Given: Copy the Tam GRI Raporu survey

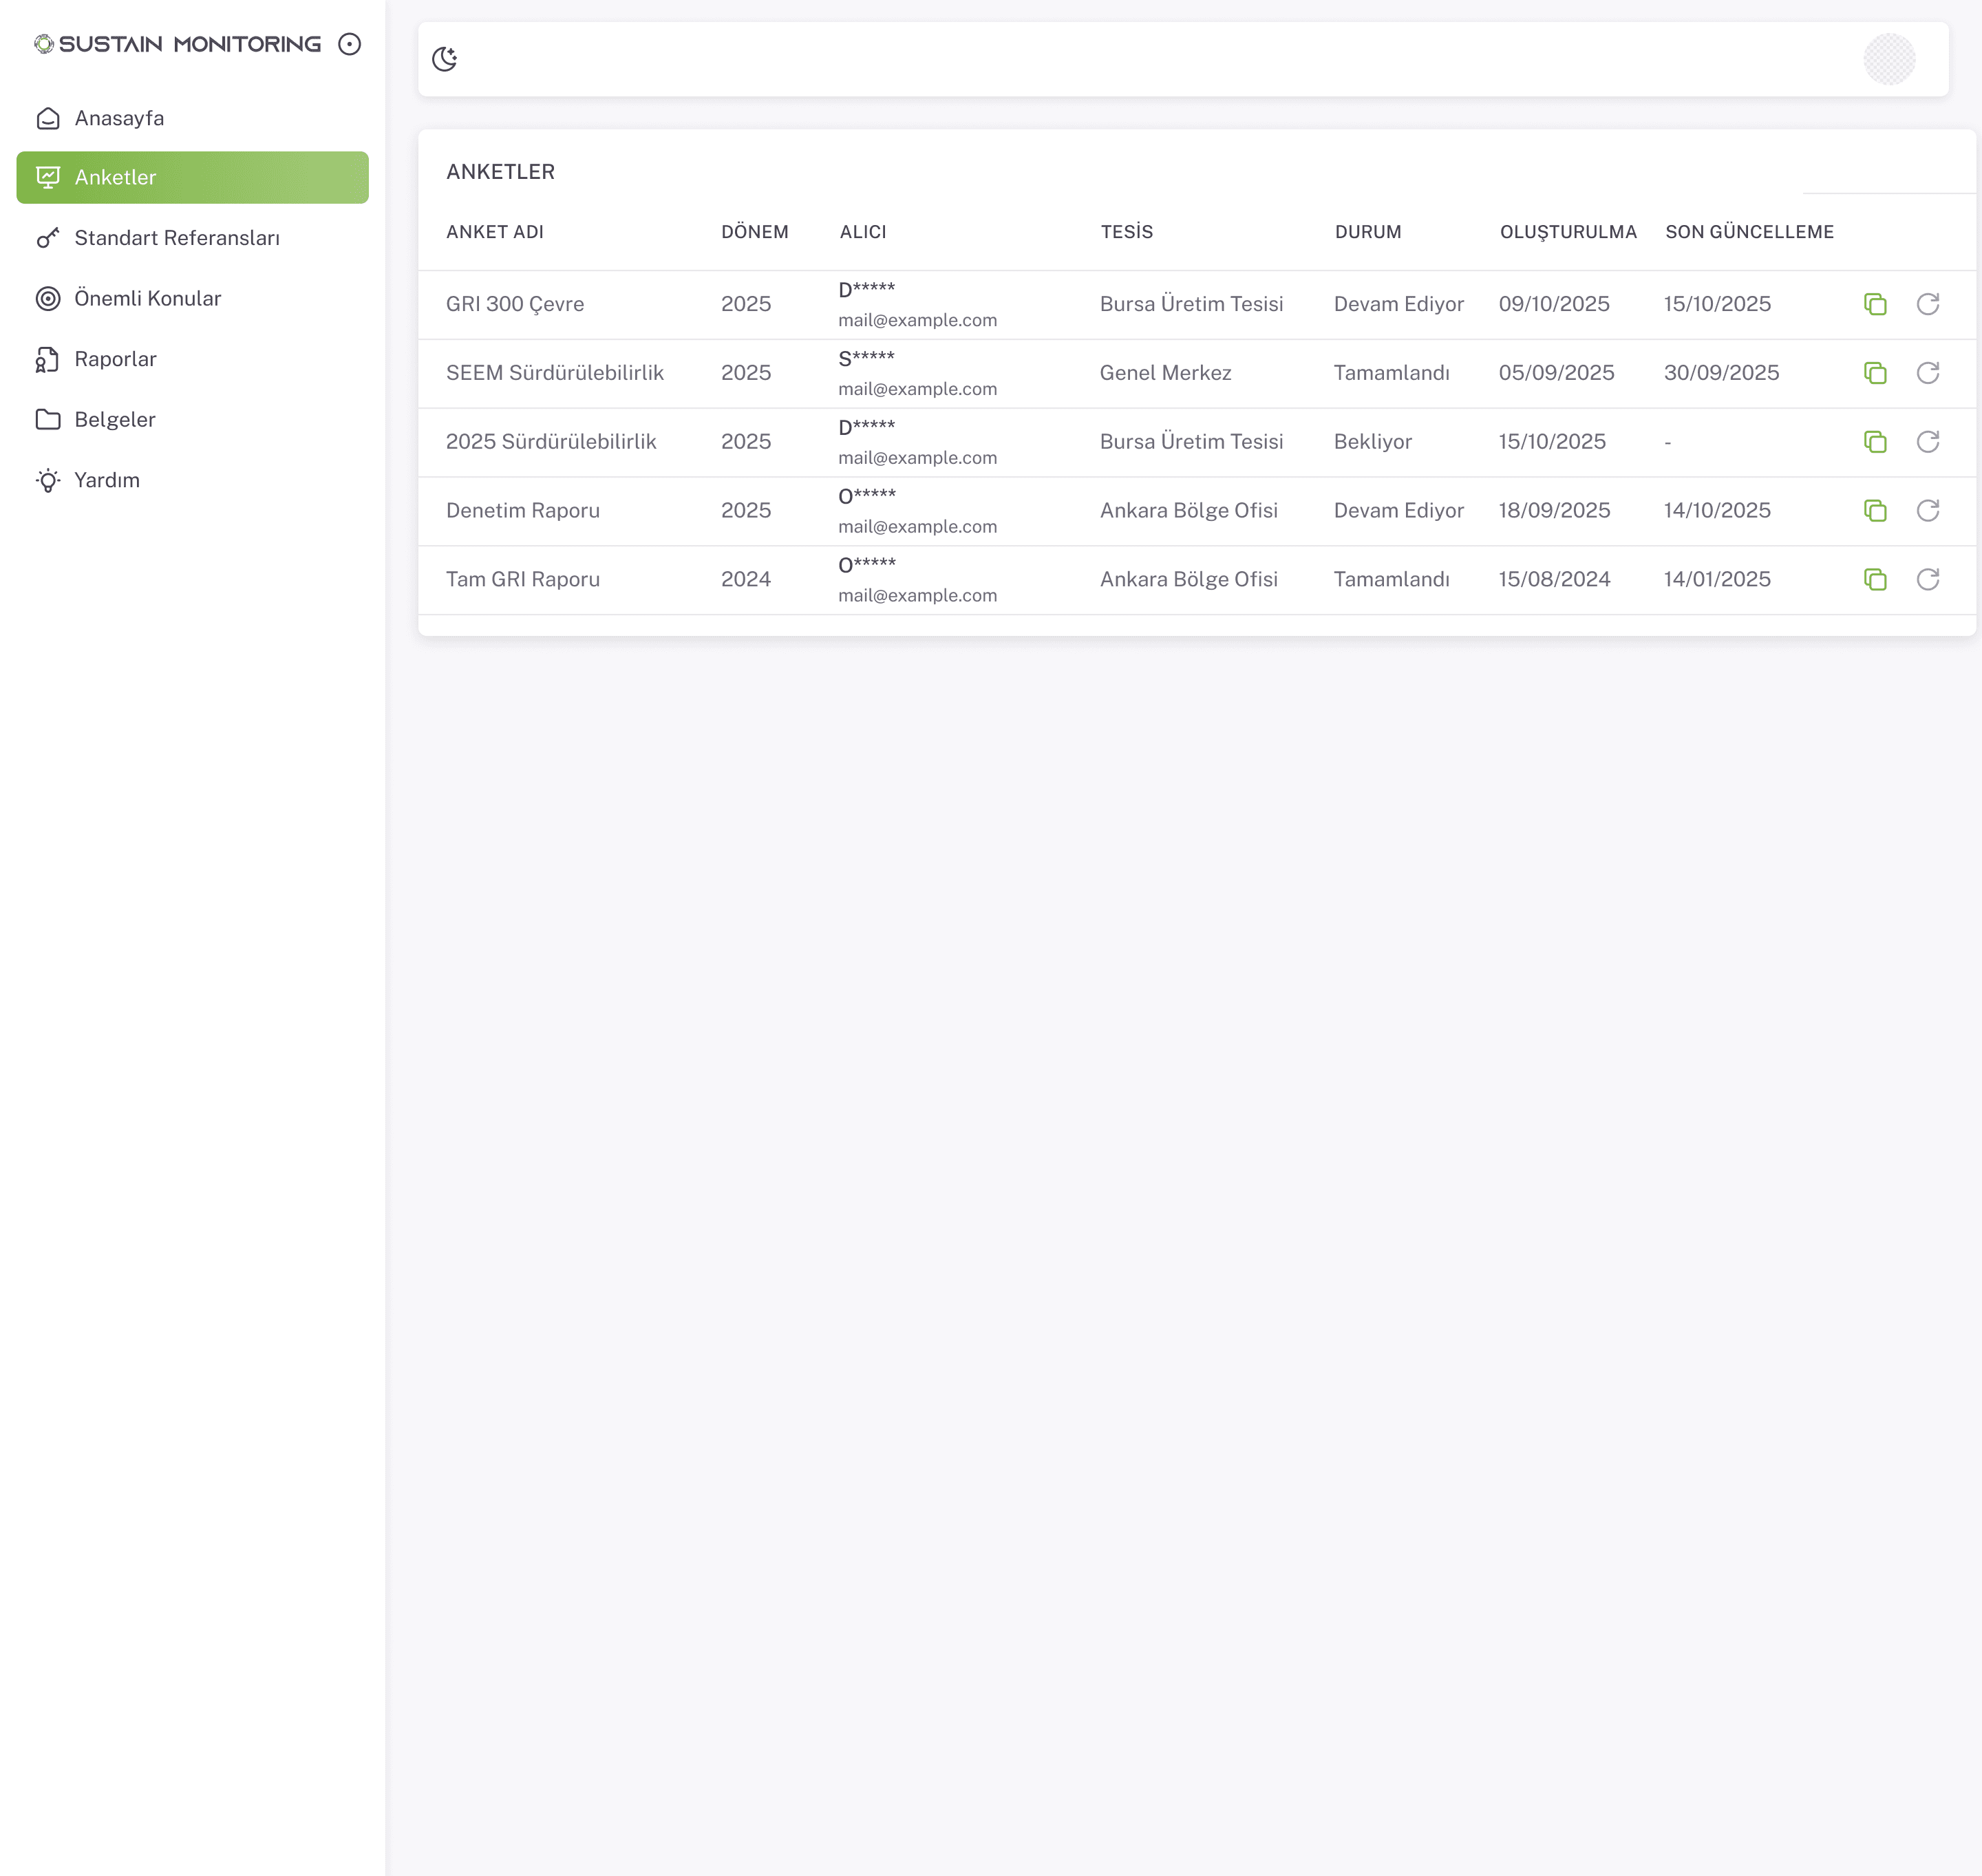Looking at the screenshot, I should 1875,580.
